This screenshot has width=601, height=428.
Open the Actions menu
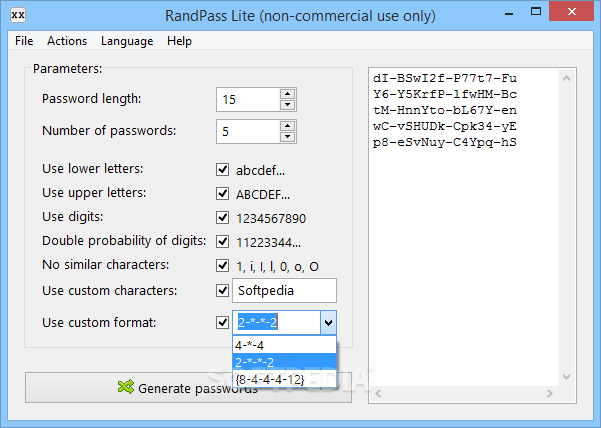(67, 41)
